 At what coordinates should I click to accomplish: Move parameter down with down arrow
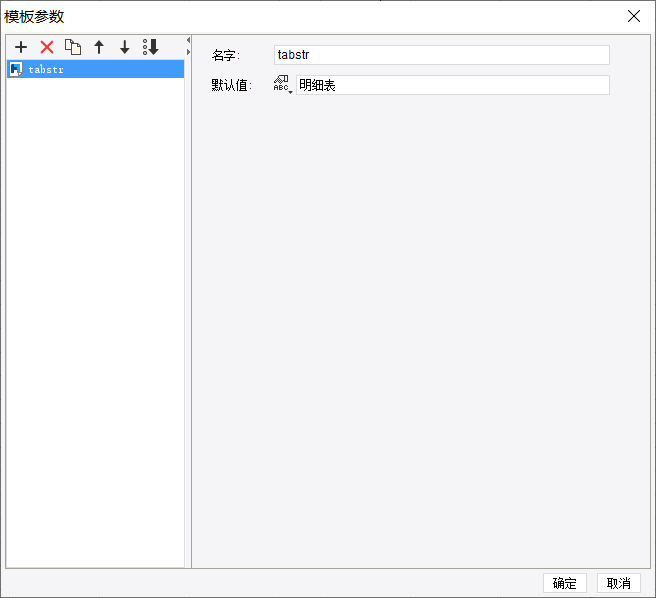(125, 47)
